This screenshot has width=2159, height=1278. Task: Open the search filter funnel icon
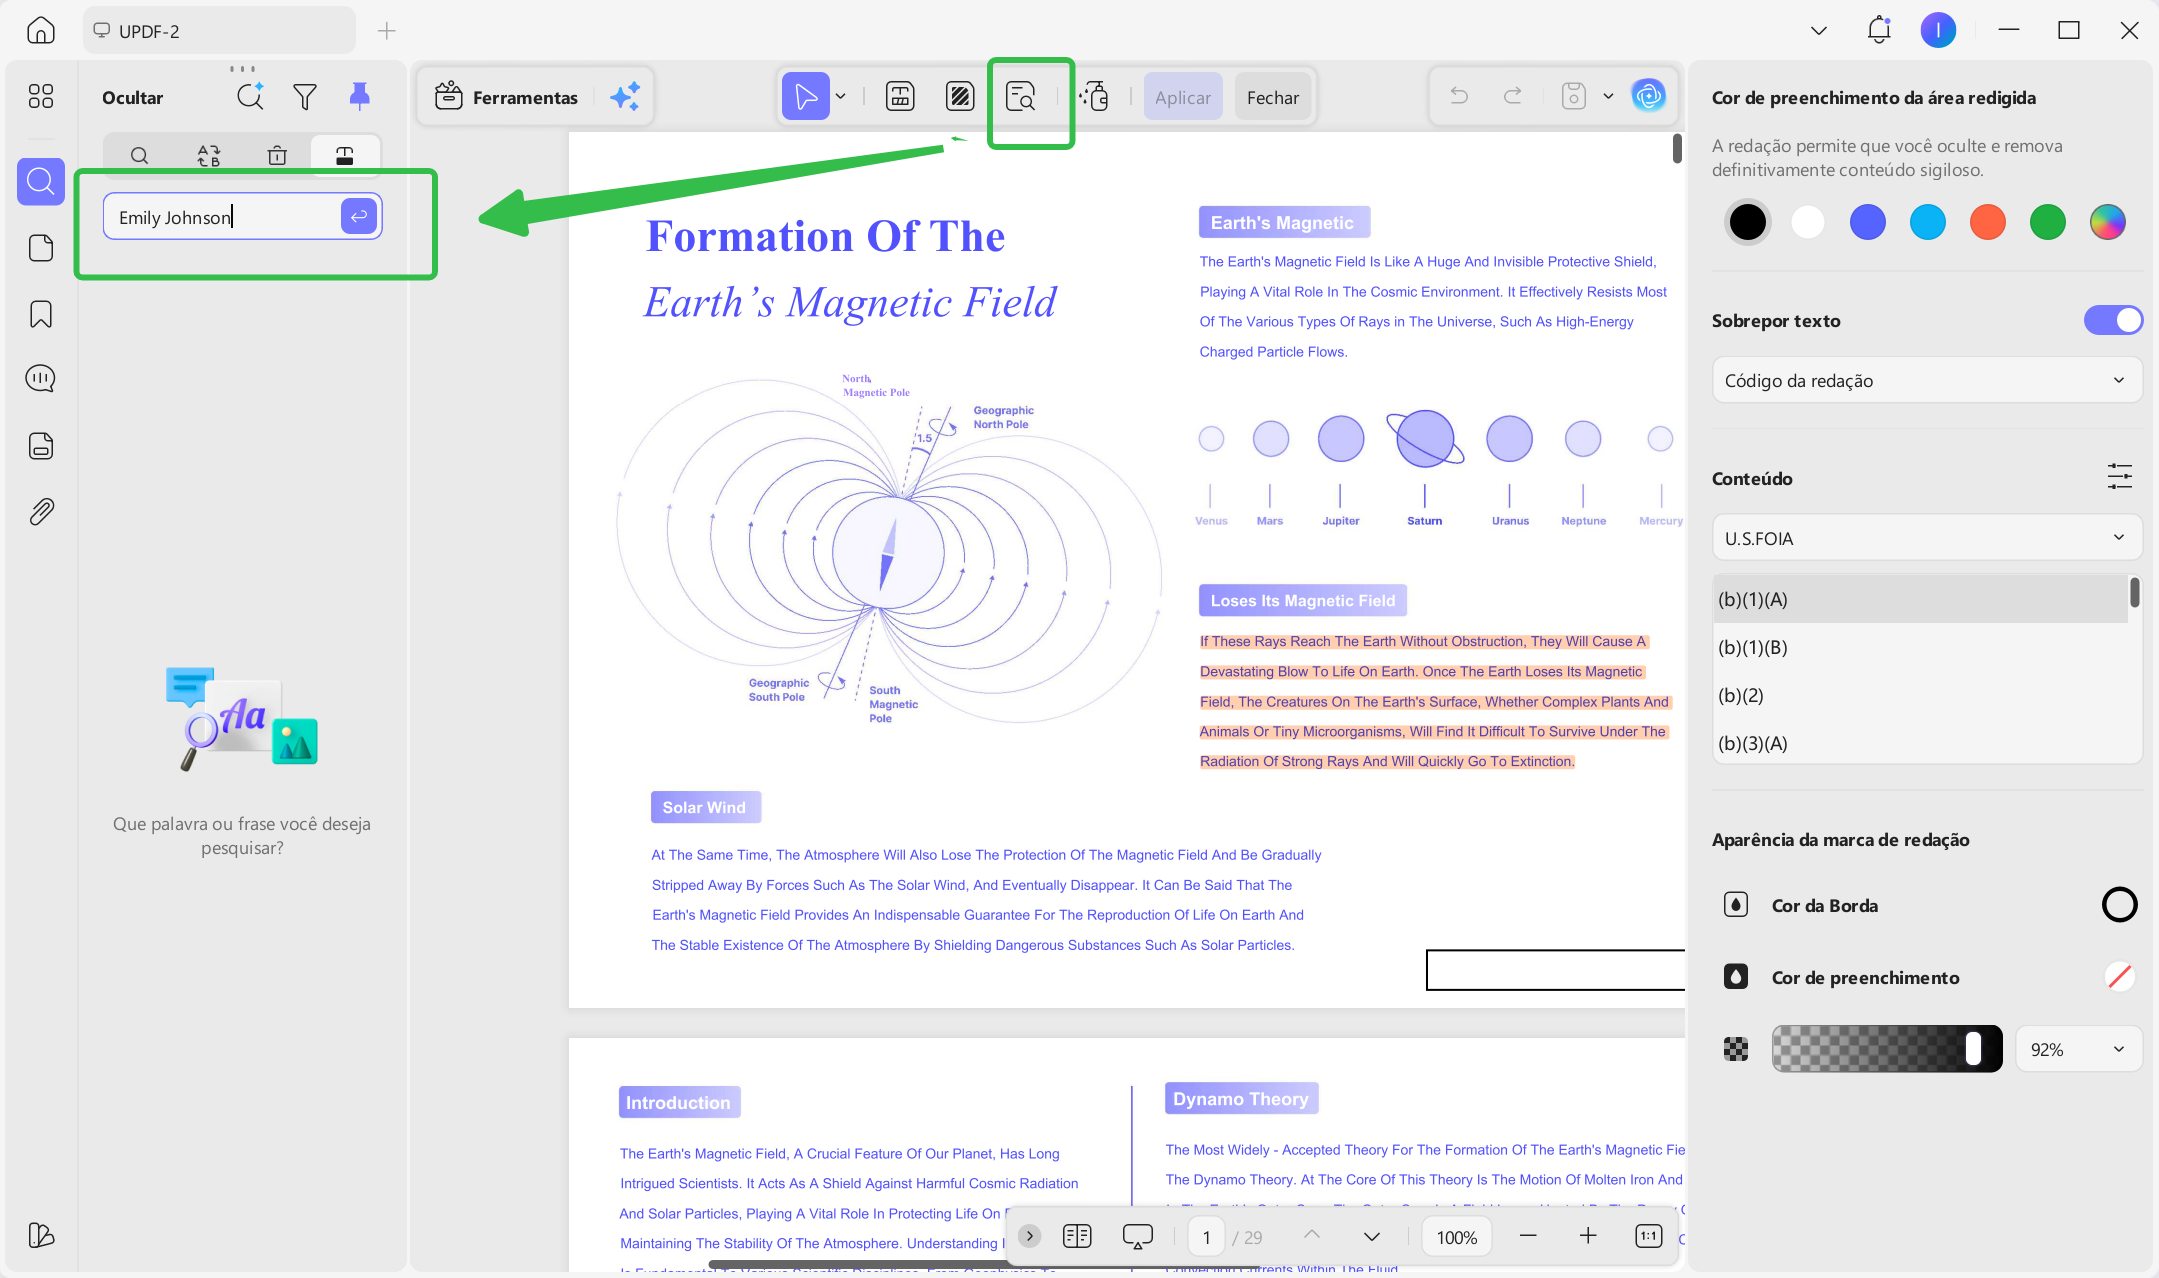coord(305,97)
